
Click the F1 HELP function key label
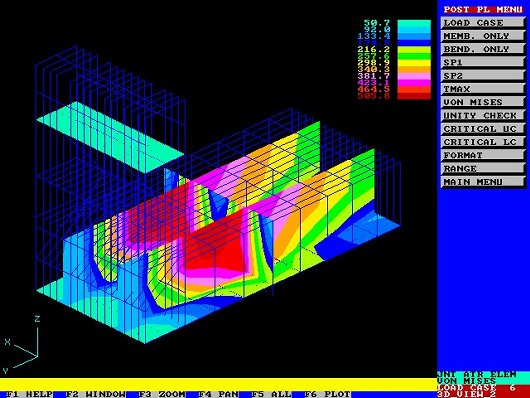tap(29, 394)
